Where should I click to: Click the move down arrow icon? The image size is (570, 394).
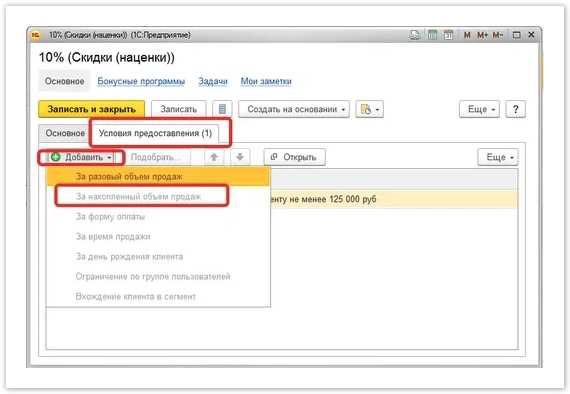pyautogui.click(x=240, y=157)
